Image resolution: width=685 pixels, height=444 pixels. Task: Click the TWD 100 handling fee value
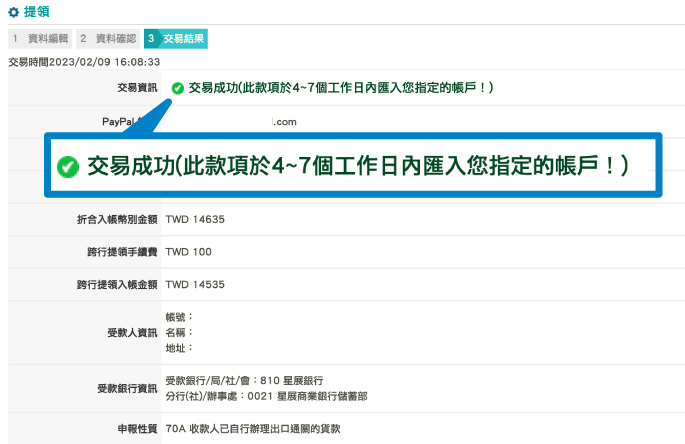[x=188, y=252]
